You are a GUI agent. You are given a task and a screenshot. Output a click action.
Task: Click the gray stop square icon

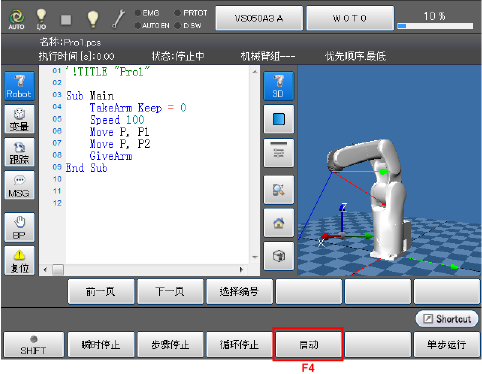66,20
